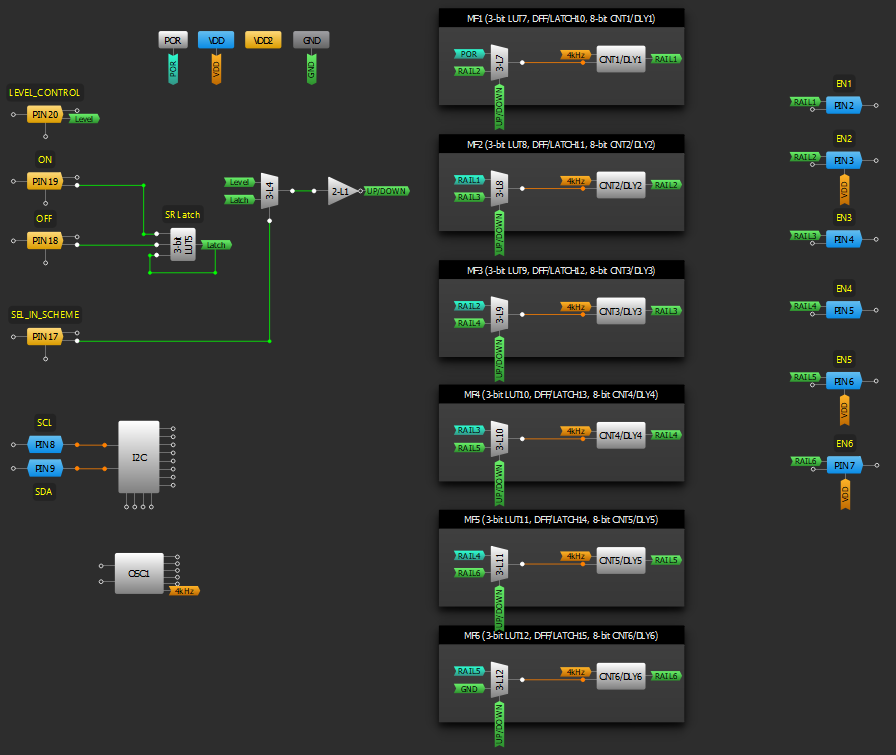Click the blue VDD block
896x755 pixels.
[x=216, y=41]
